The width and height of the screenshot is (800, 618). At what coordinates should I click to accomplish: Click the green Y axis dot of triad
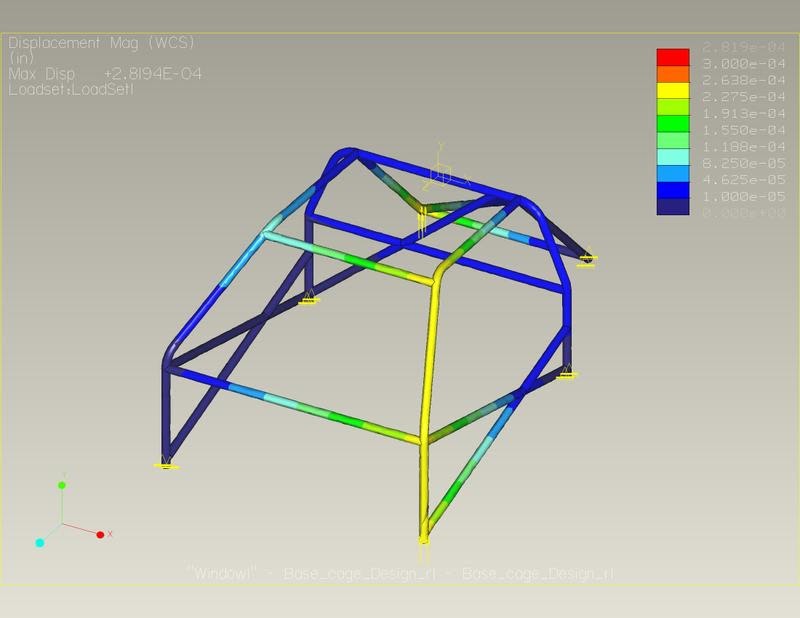tap(62, 485)
